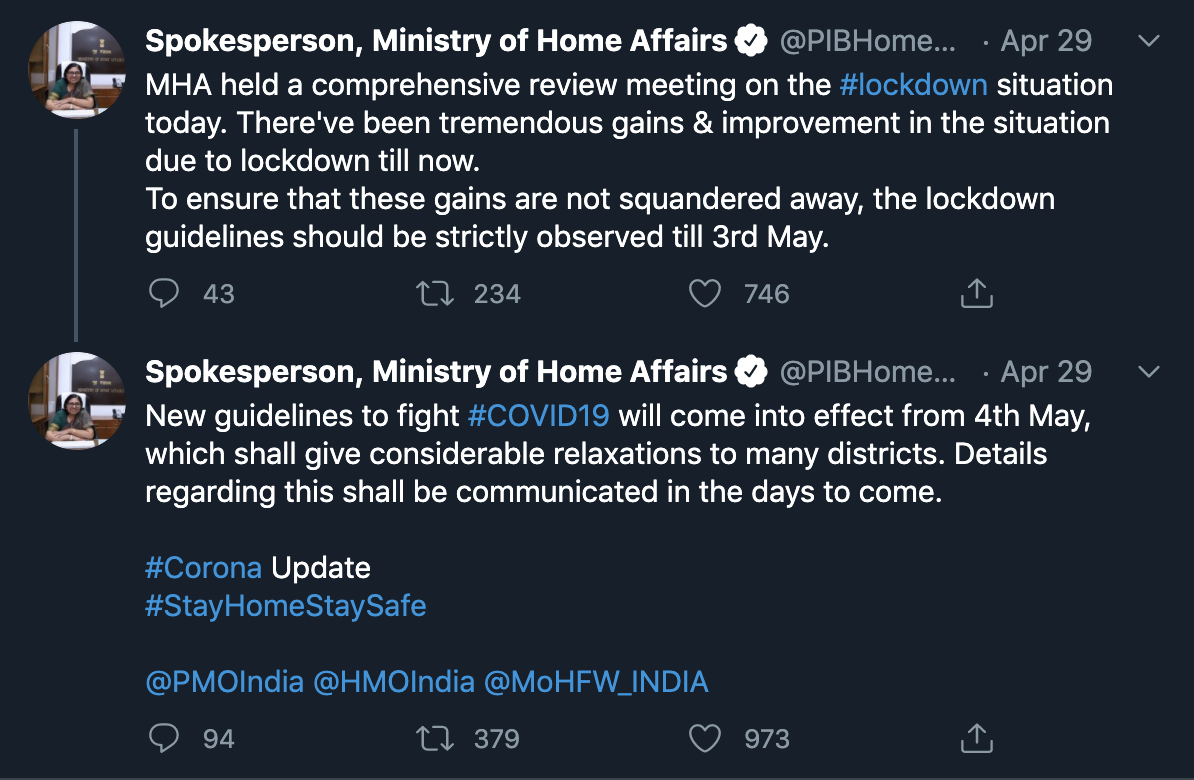Reply to the first tweet about lockdown review

(164, 293)
